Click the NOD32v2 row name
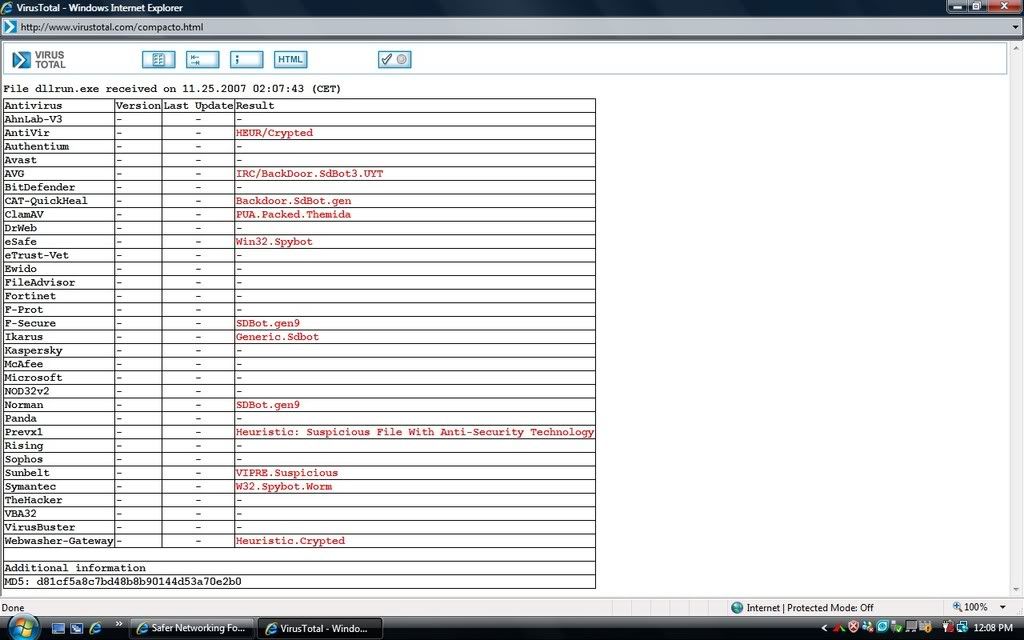This screenshot has height=640, width=1024. [x=27, y=391]
